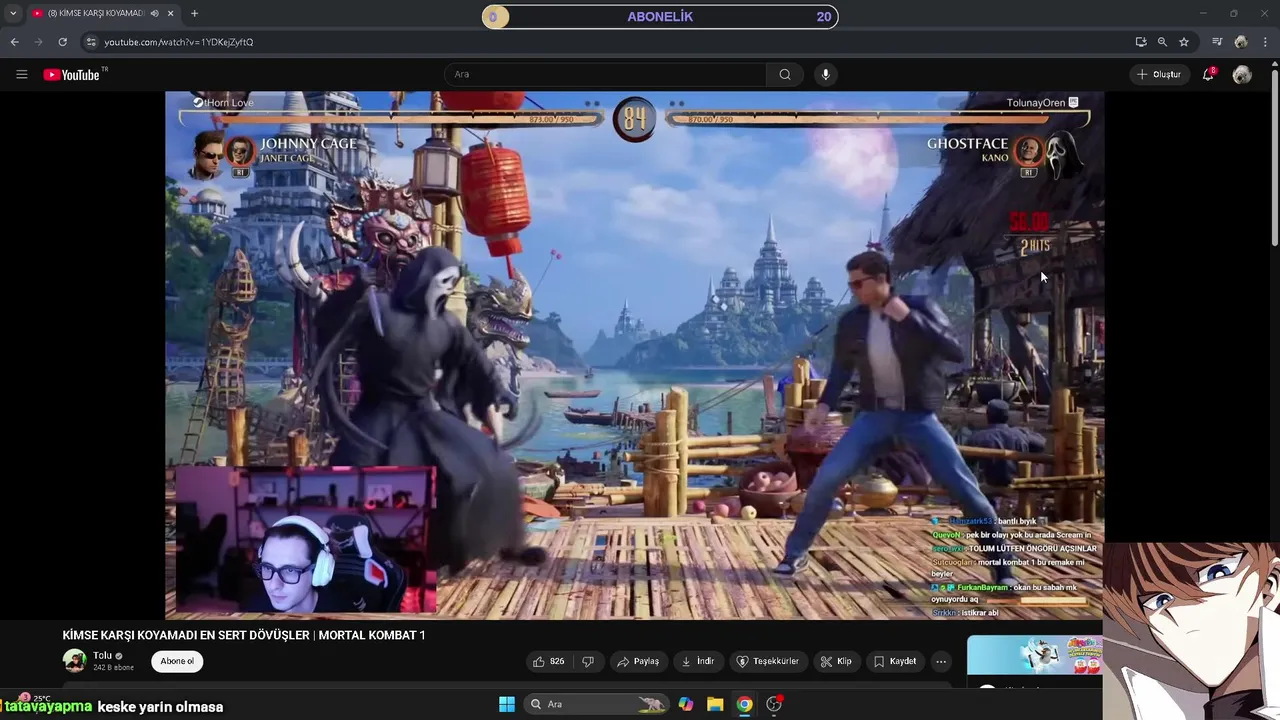Viewport: 1280px width, 720px height.
Task: Like the video showing 826 likes
Action: coord(549,661)
